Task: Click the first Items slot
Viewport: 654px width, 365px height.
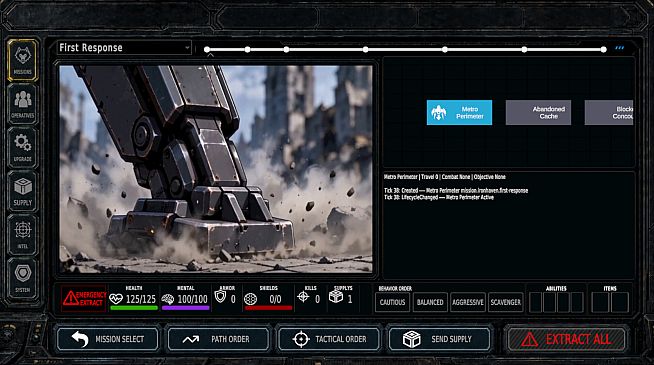Action: coord(600,302)
